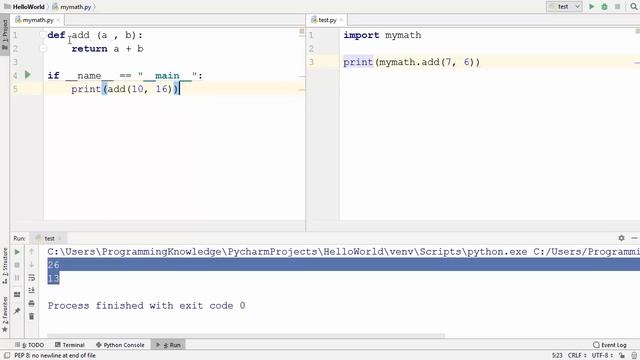Close the test.py tab
The height and width of the screenshot is (360, 640).
click(x=341, y=20)
